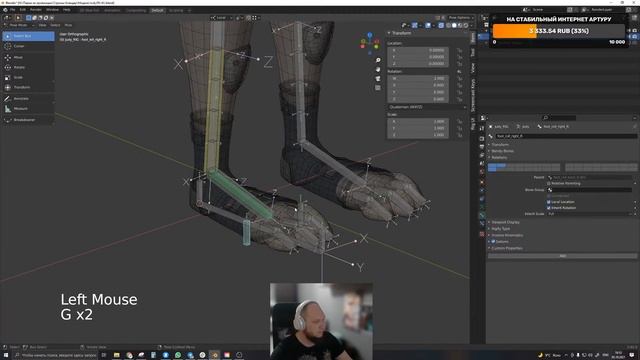Open the File menu
This screenshot has width=640, height=360.
(x=13, y=10)
